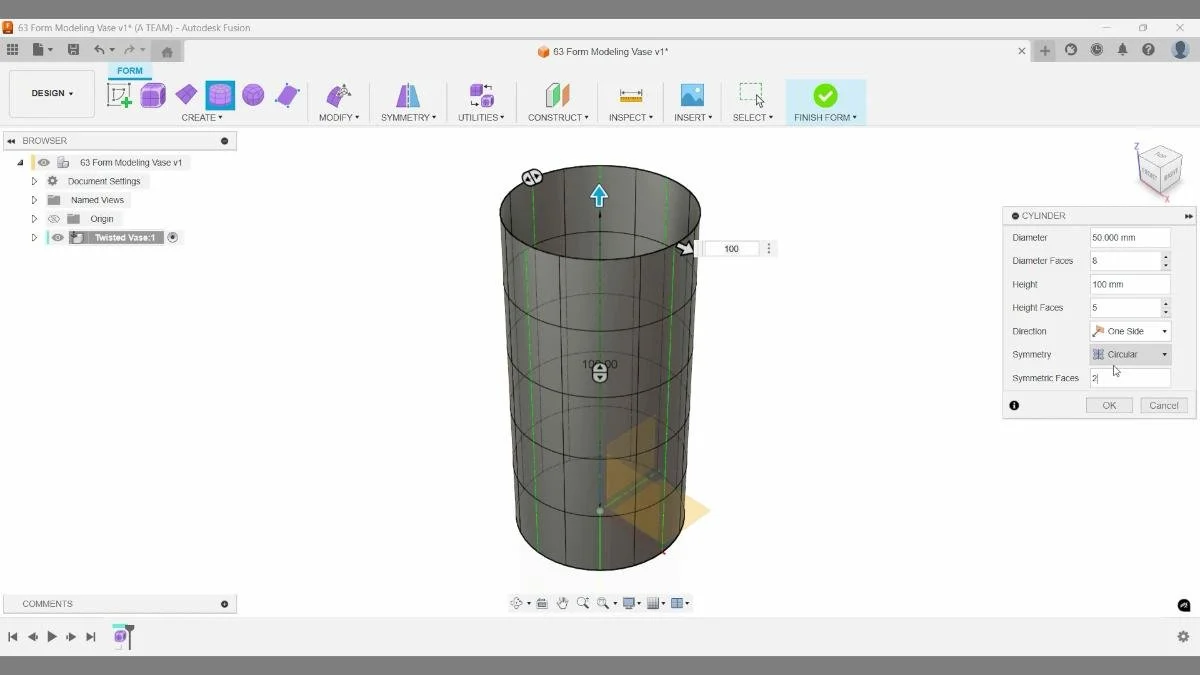Image resolution: width=1200 pixels, height=675 pixels.
Task: Hide the 63 Form Modeling Vase v1 component
Action: 43,162
